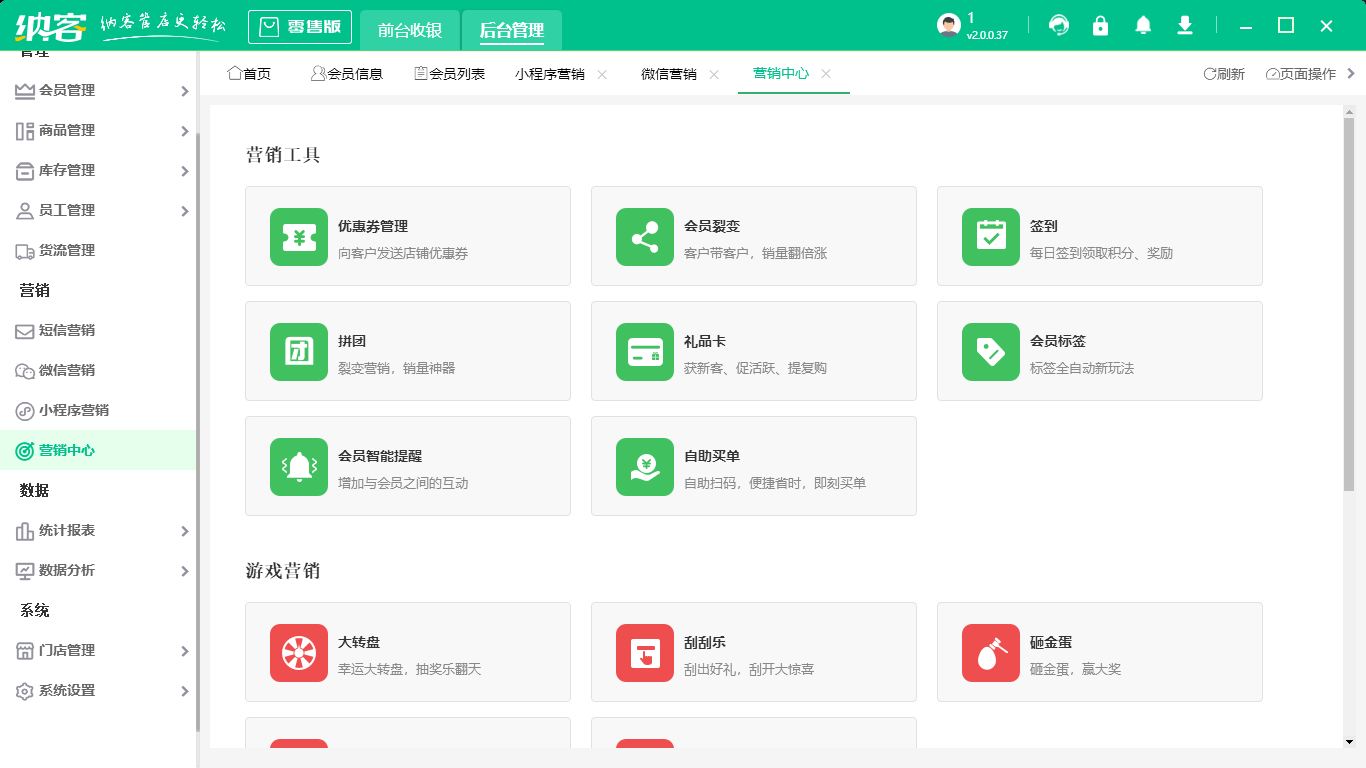Click the 会员裂变 share icon
The height and width of the screenshot is (768, 1366).
[644, 237]
